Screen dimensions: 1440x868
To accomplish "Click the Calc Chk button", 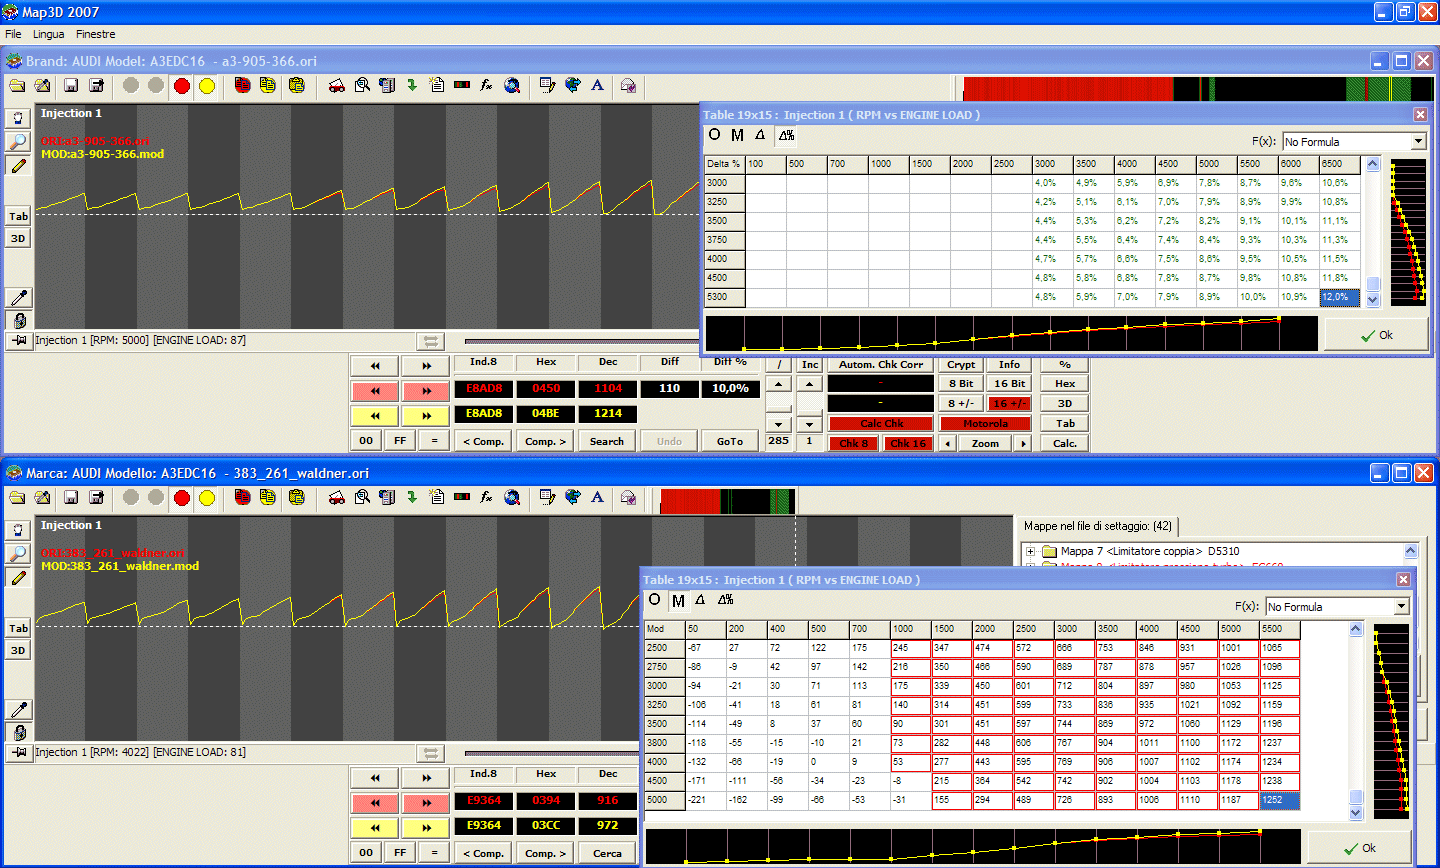I will click(880, 423).
